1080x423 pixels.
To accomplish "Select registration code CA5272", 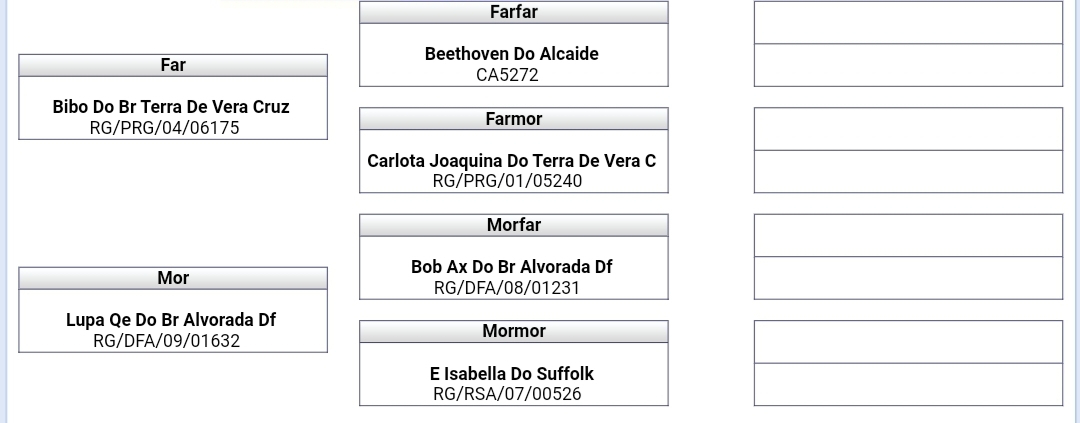I will 508,75.
